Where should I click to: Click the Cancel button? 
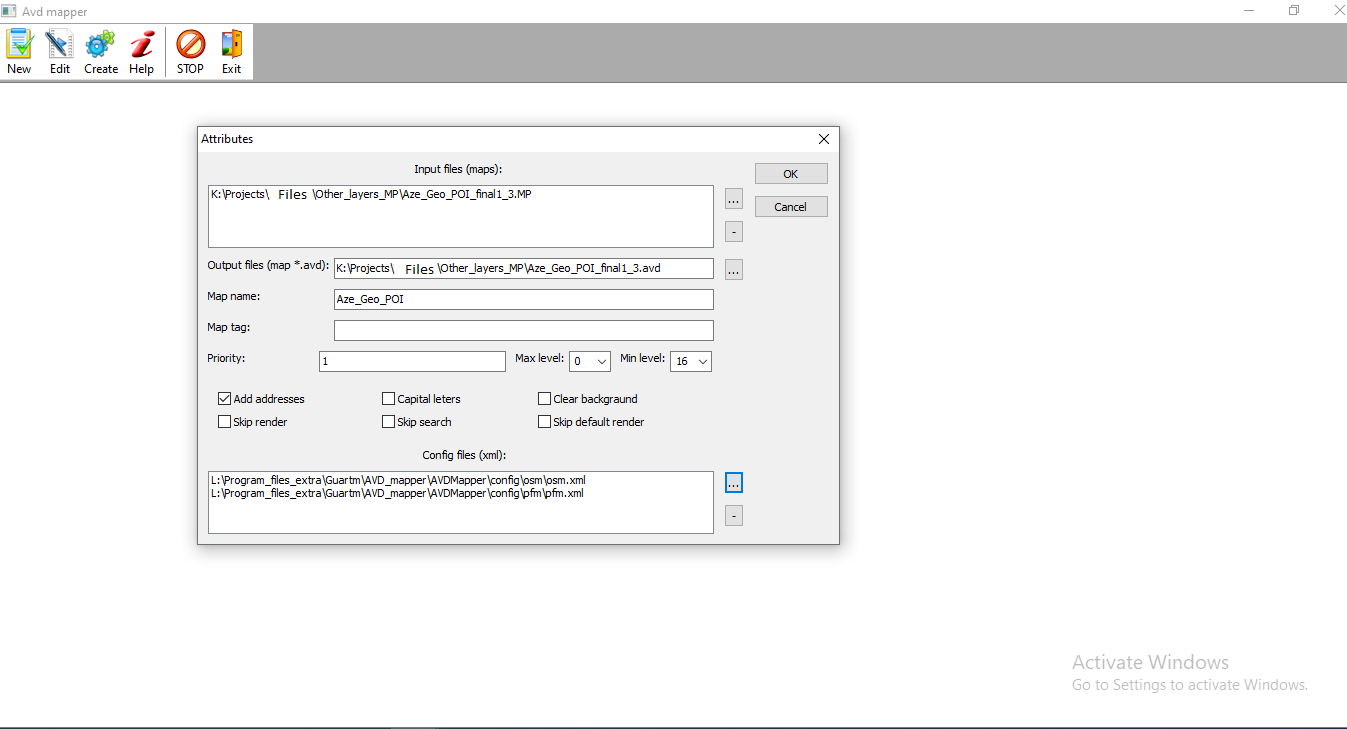(790, 207)
